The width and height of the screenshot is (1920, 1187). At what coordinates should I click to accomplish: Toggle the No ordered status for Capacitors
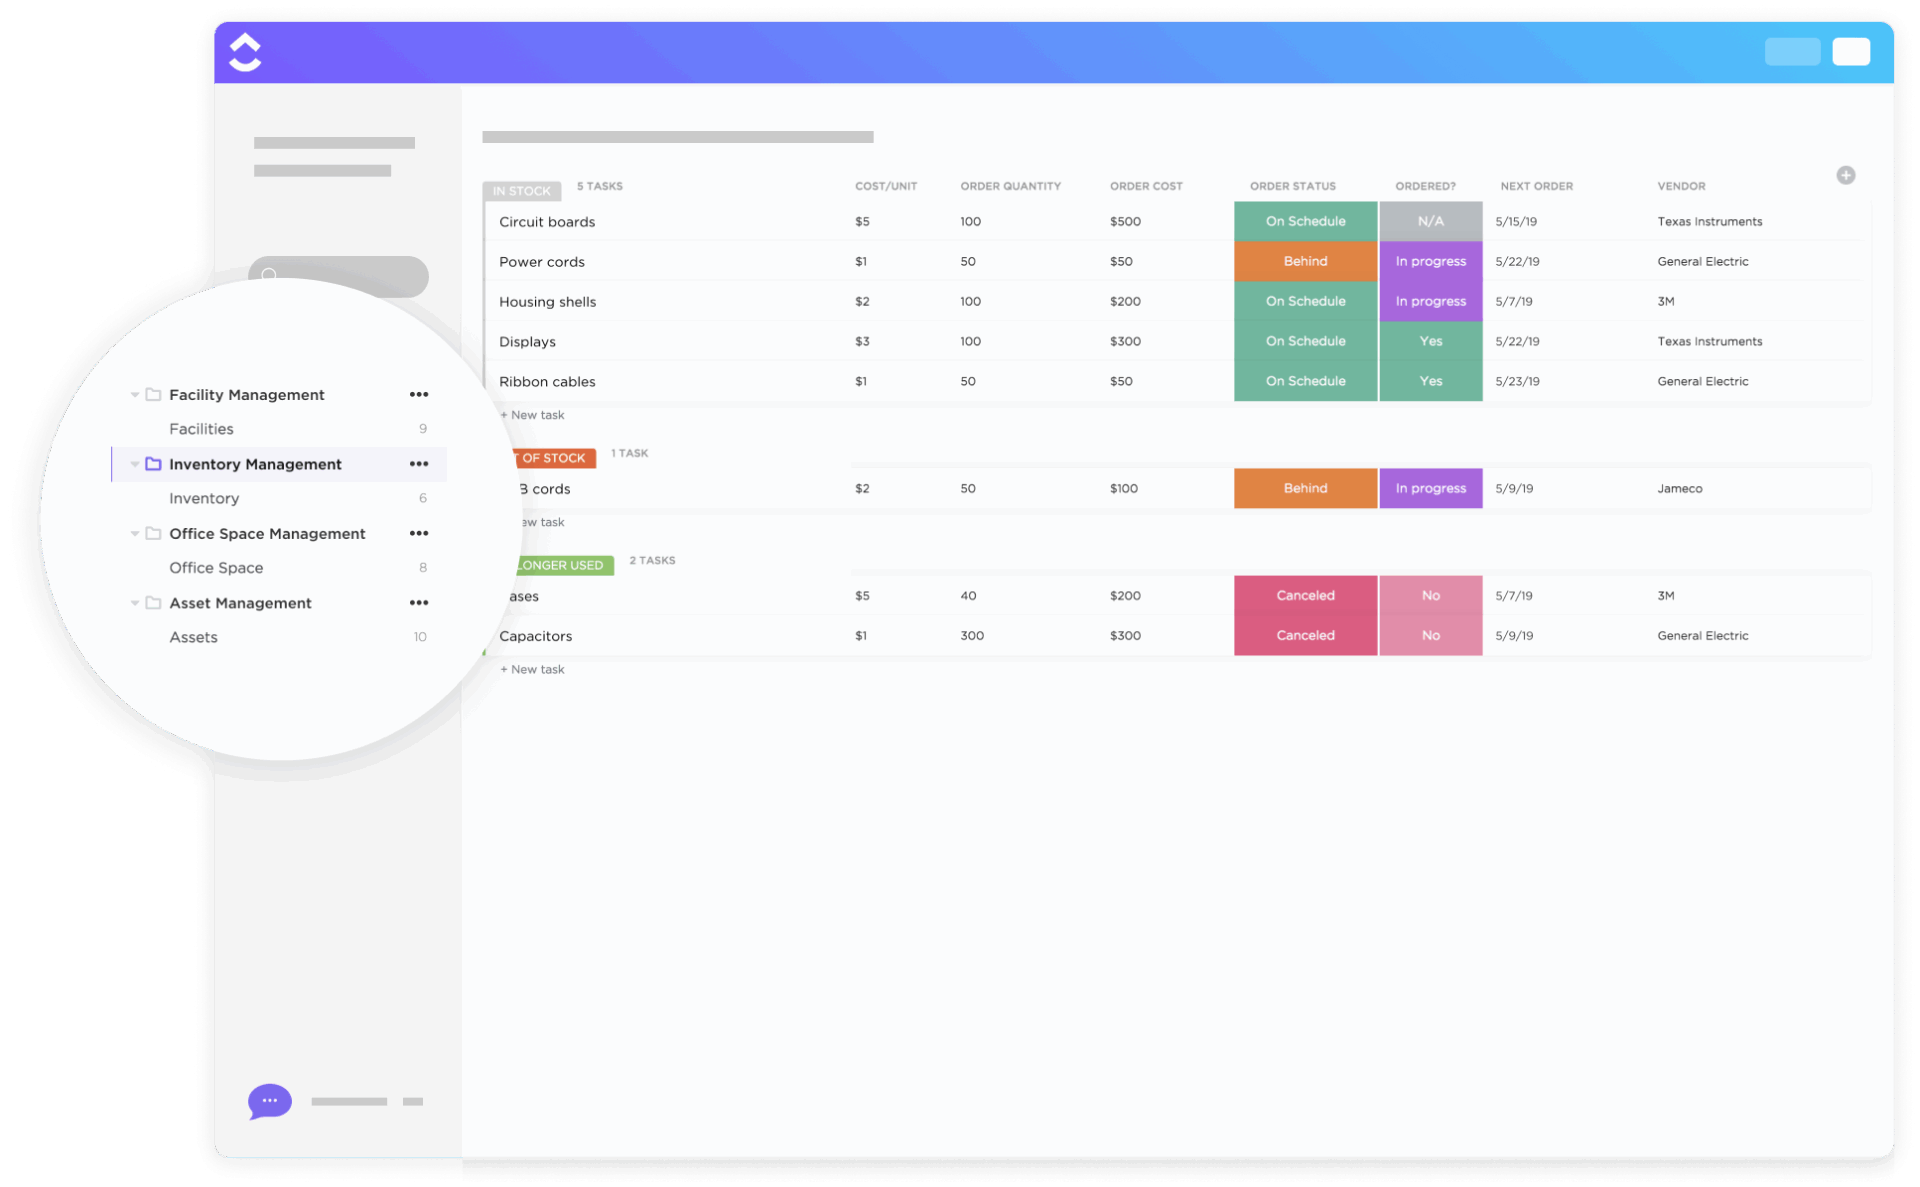(1430, 635)
